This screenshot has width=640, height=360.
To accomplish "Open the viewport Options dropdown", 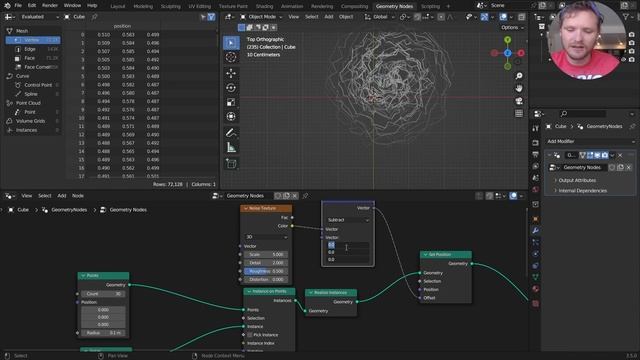I will [x=512, y=27].
